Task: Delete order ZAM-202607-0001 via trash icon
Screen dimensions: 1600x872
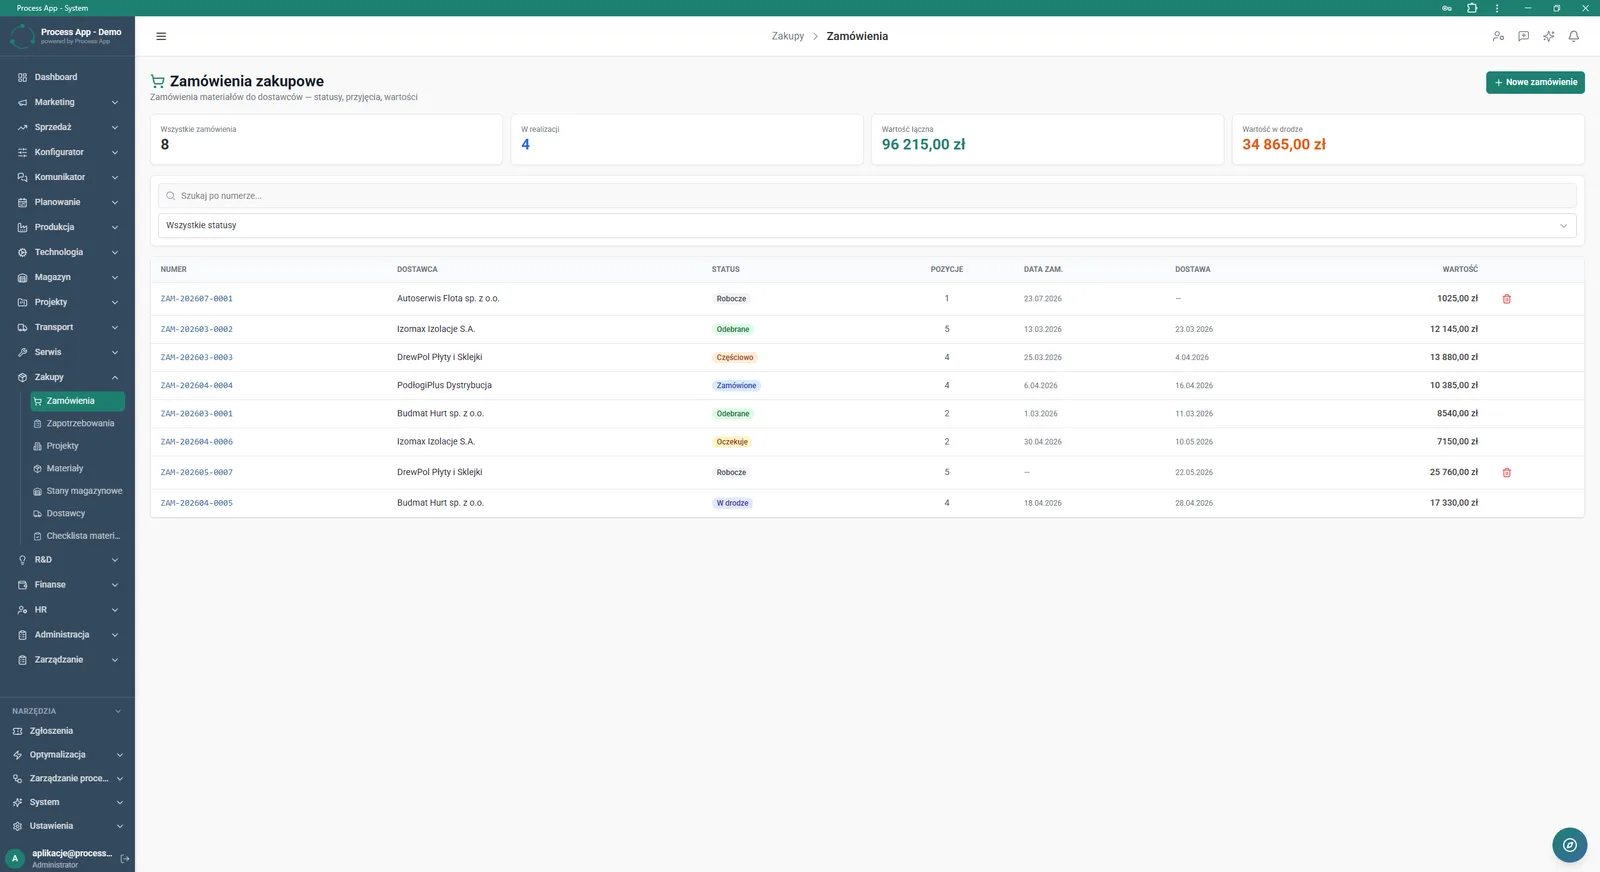Action: 1507,299
